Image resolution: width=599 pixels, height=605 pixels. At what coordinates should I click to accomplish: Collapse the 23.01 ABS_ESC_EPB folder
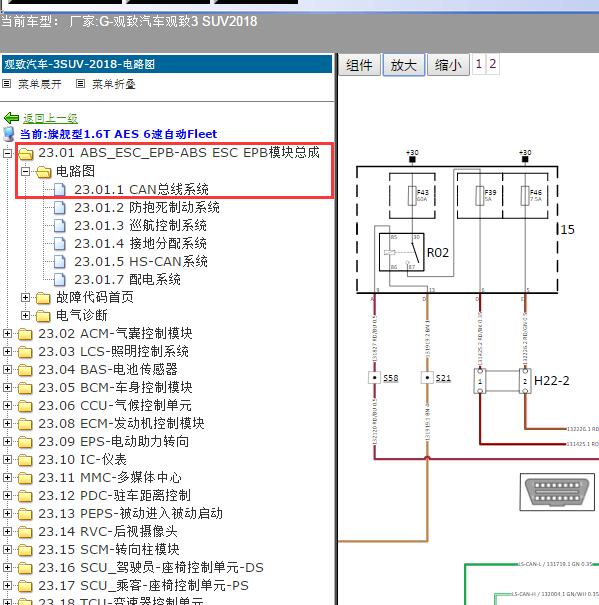pos(7,154)
